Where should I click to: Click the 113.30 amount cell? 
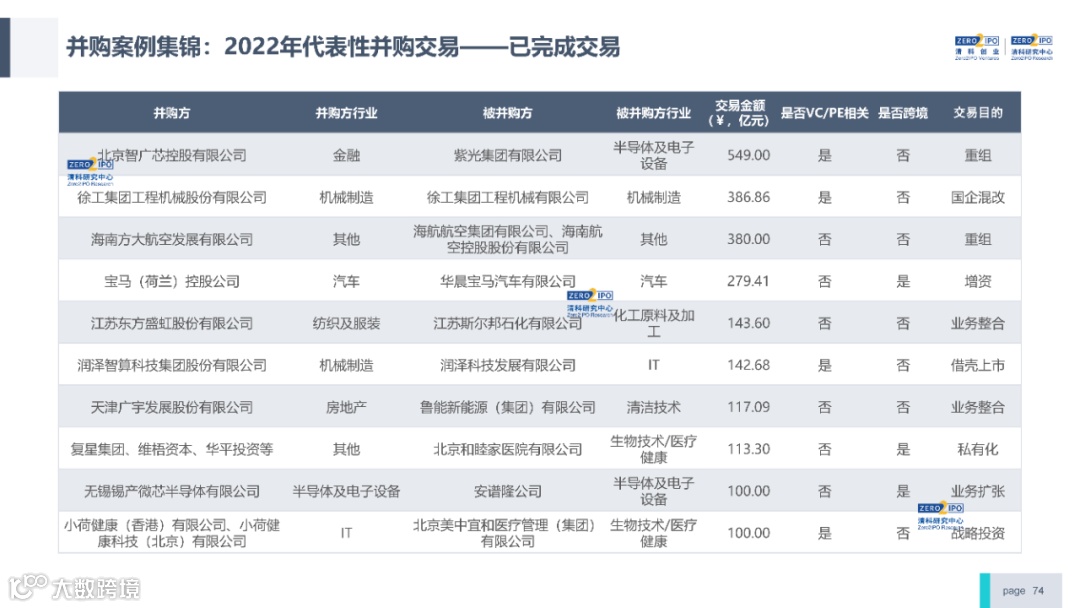[749, 449]
